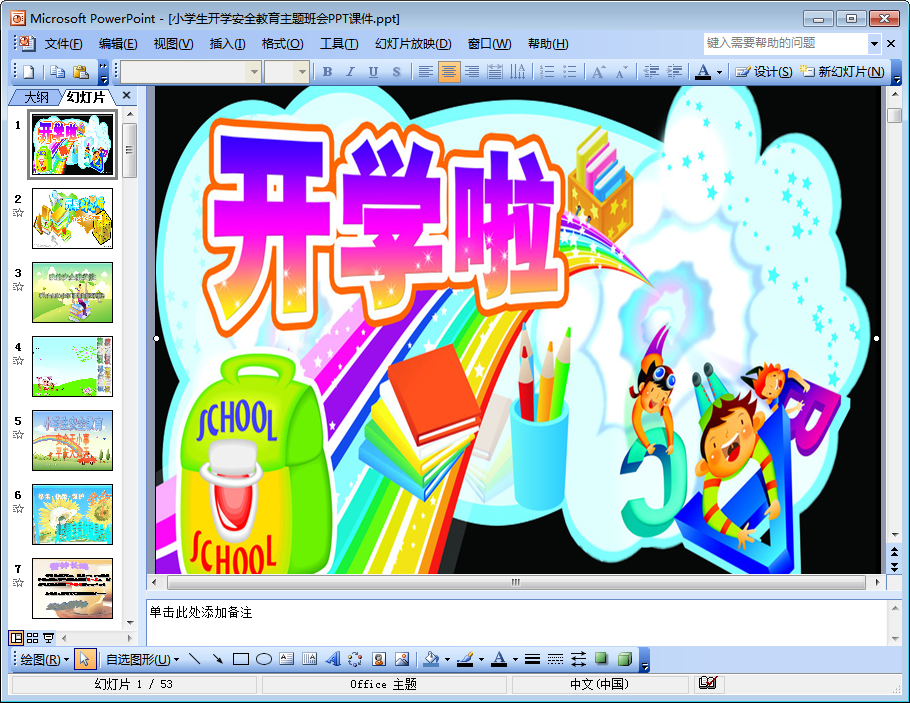Select center text alignment
Screen dimensions: 910x703
(x=449, y=72)
